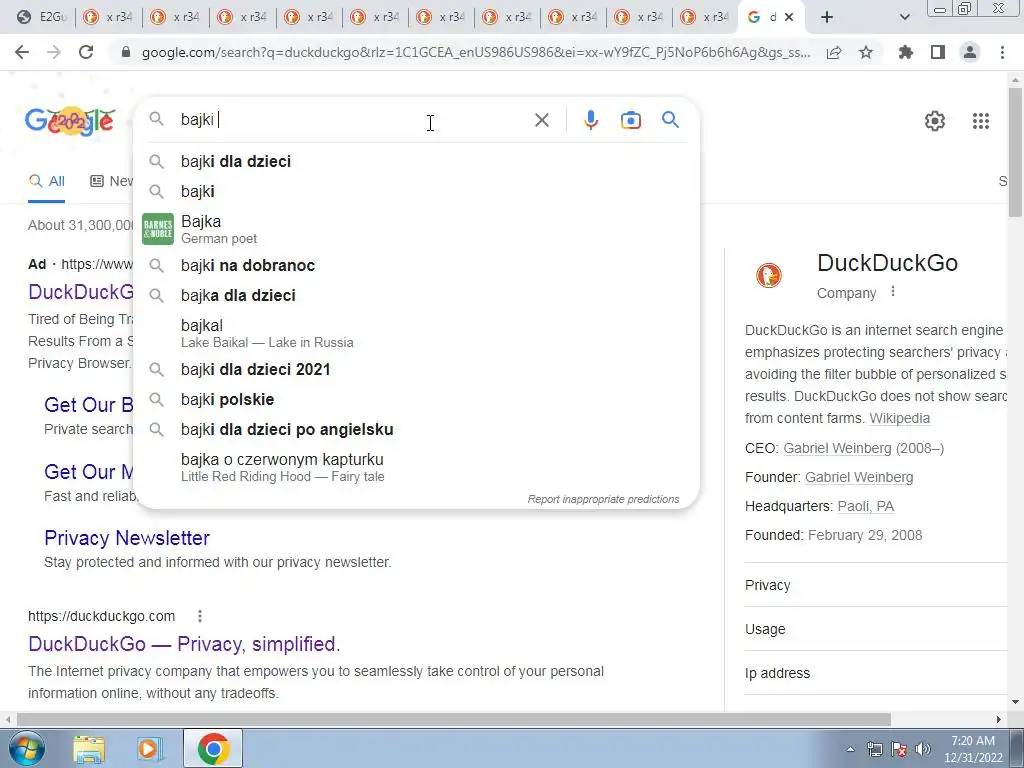The height and width of the screenshot is (768, 1024).
Task: Click the vertical page scrollbar
Action: (x=1015, y=150)
